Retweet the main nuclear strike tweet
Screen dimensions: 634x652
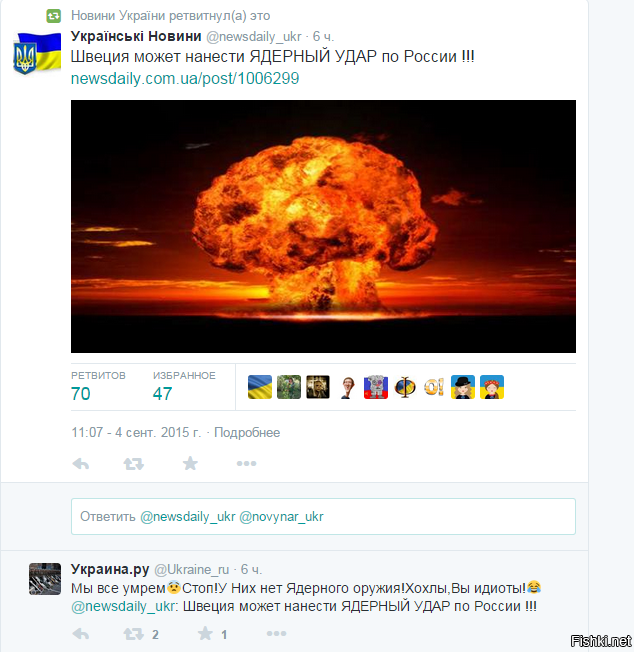133,463
